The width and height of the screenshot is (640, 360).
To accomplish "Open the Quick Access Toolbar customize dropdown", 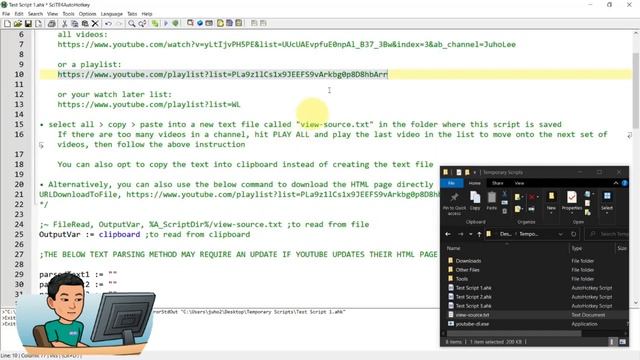I will [x=475, y=172].
